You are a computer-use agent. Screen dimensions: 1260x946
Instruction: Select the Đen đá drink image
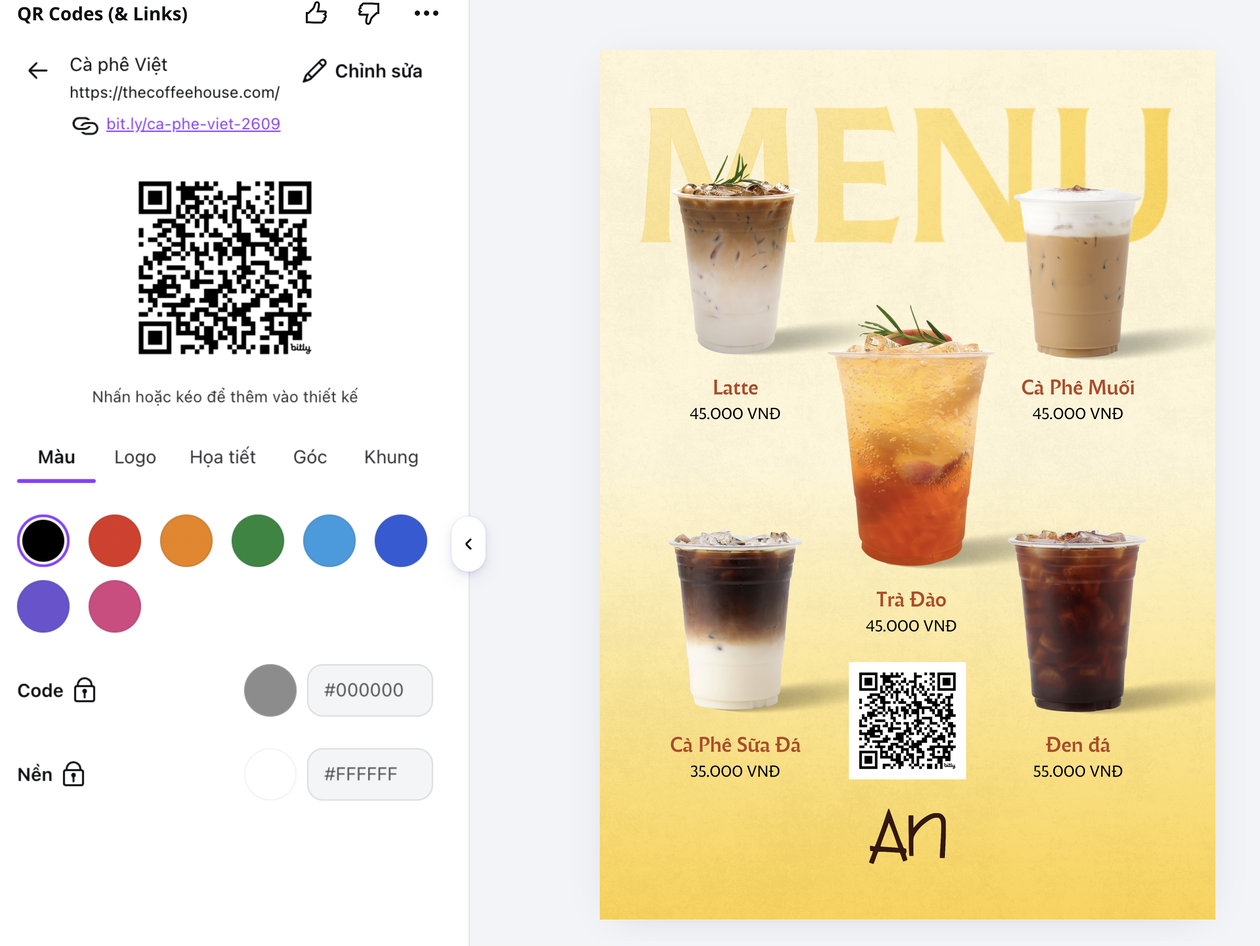pos(1077,622)
